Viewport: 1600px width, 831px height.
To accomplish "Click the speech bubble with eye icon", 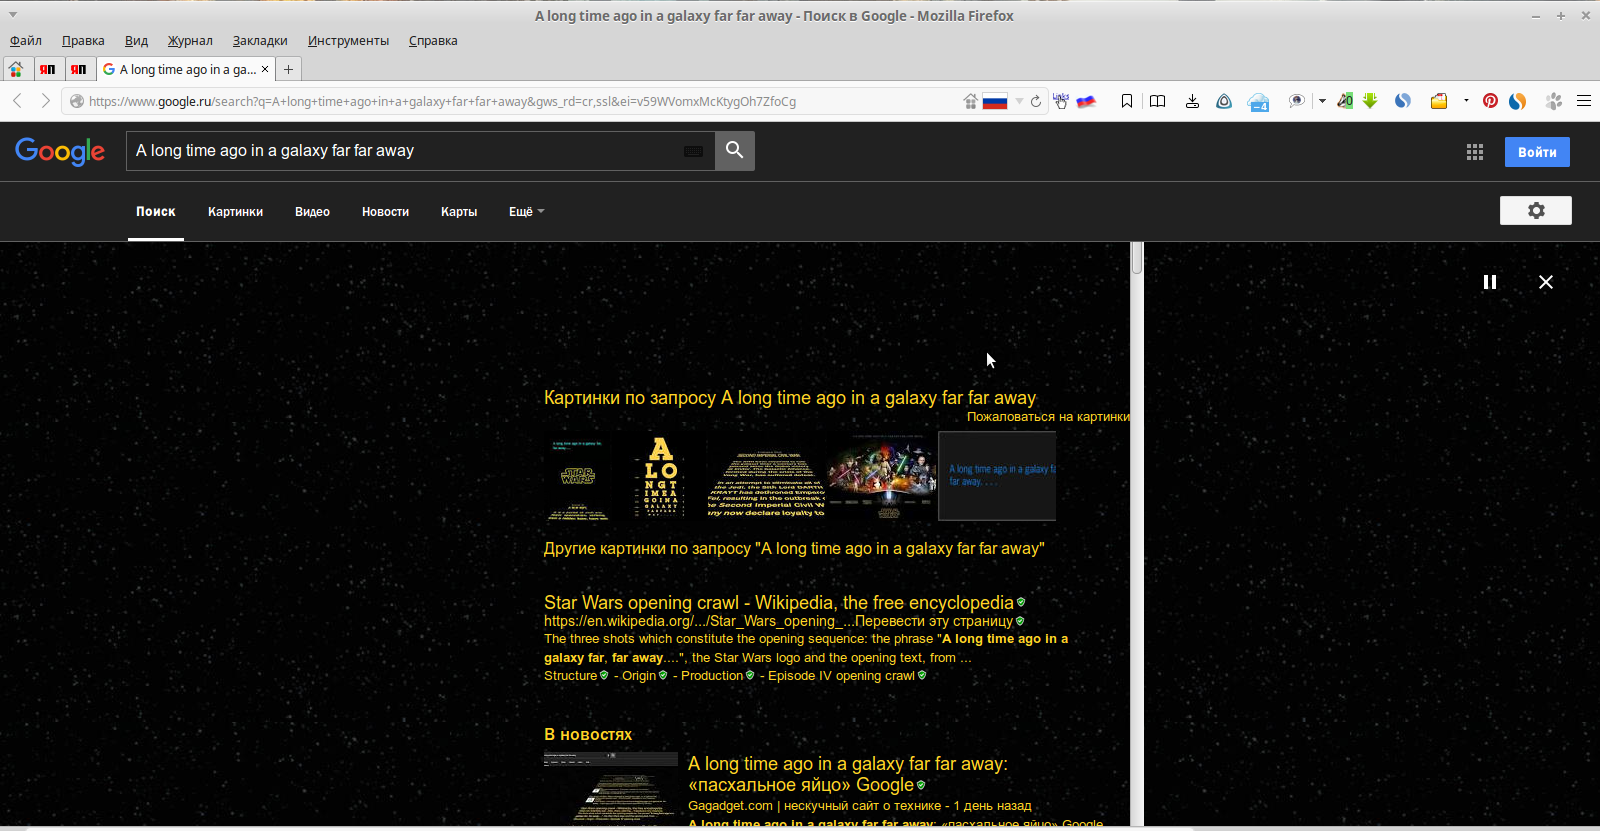I will click(x=1297, y=101).
